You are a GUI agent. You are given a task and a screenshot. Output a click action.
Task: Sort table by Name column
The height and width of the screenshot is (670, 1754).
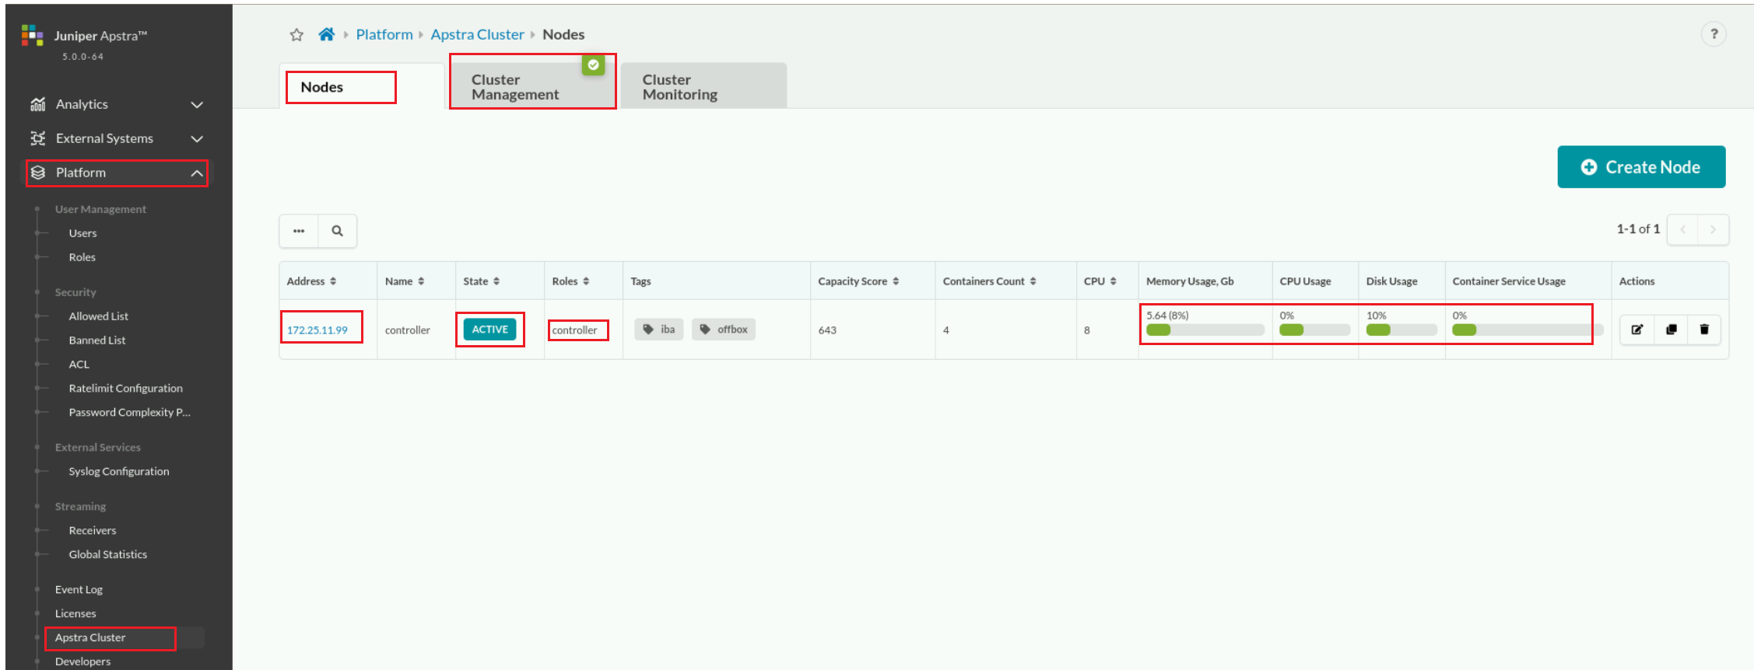coord(405,281)
